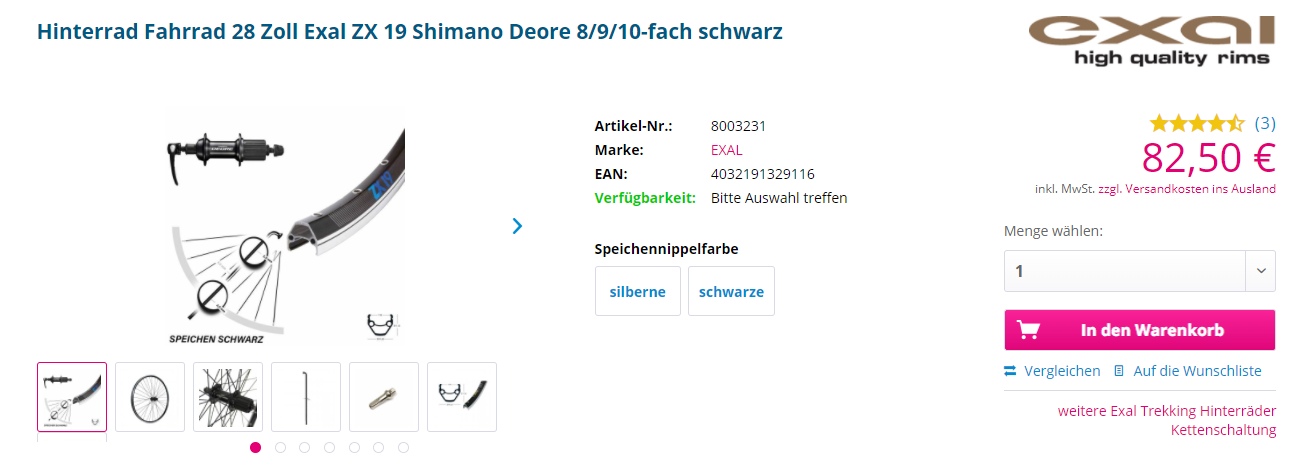Choose schwarze spoke nipple color
The height and width of the screenshot is (466, 1309).
[x=731, y=291]
